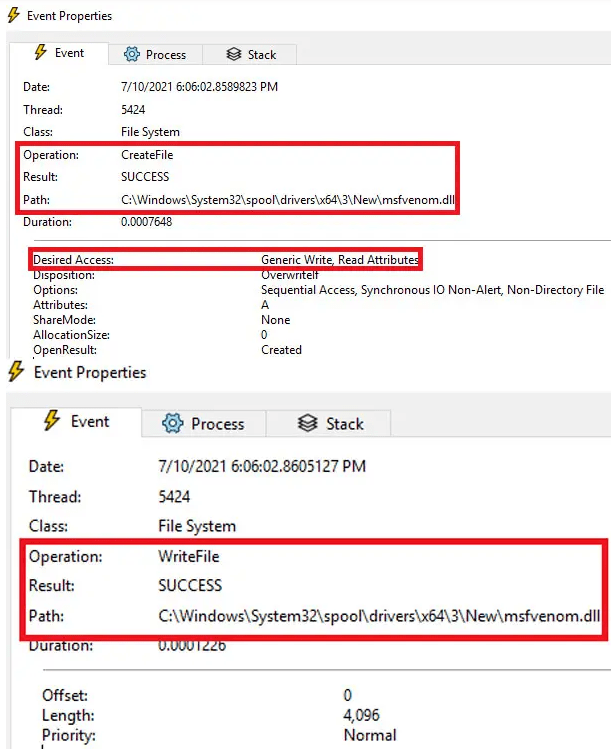This screenshot has height=750, width=611.
Task: Click the layers icon on lower Stack tab
Action: pos(308,423)
